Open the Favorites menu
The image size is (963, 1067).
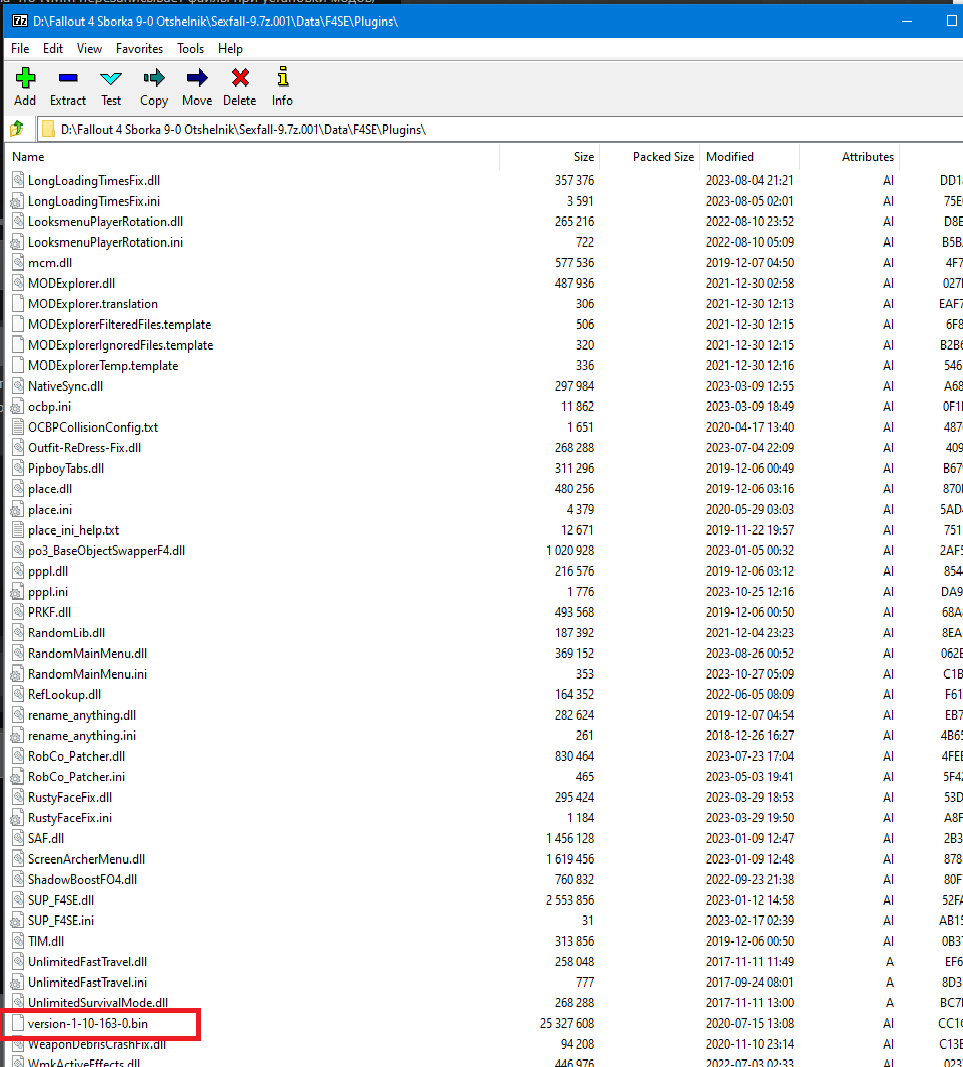(x=139, y=48)
